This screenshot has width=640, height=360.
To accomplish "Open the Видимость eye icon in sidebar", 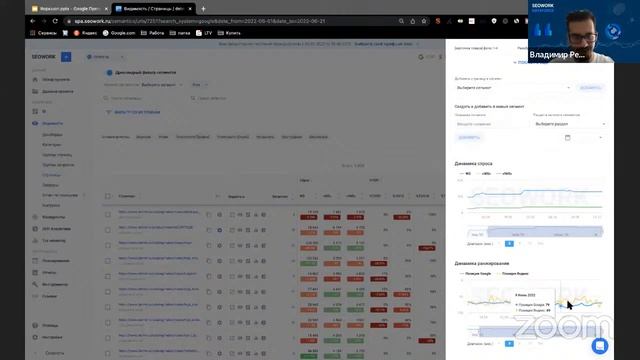I will 35,123.
